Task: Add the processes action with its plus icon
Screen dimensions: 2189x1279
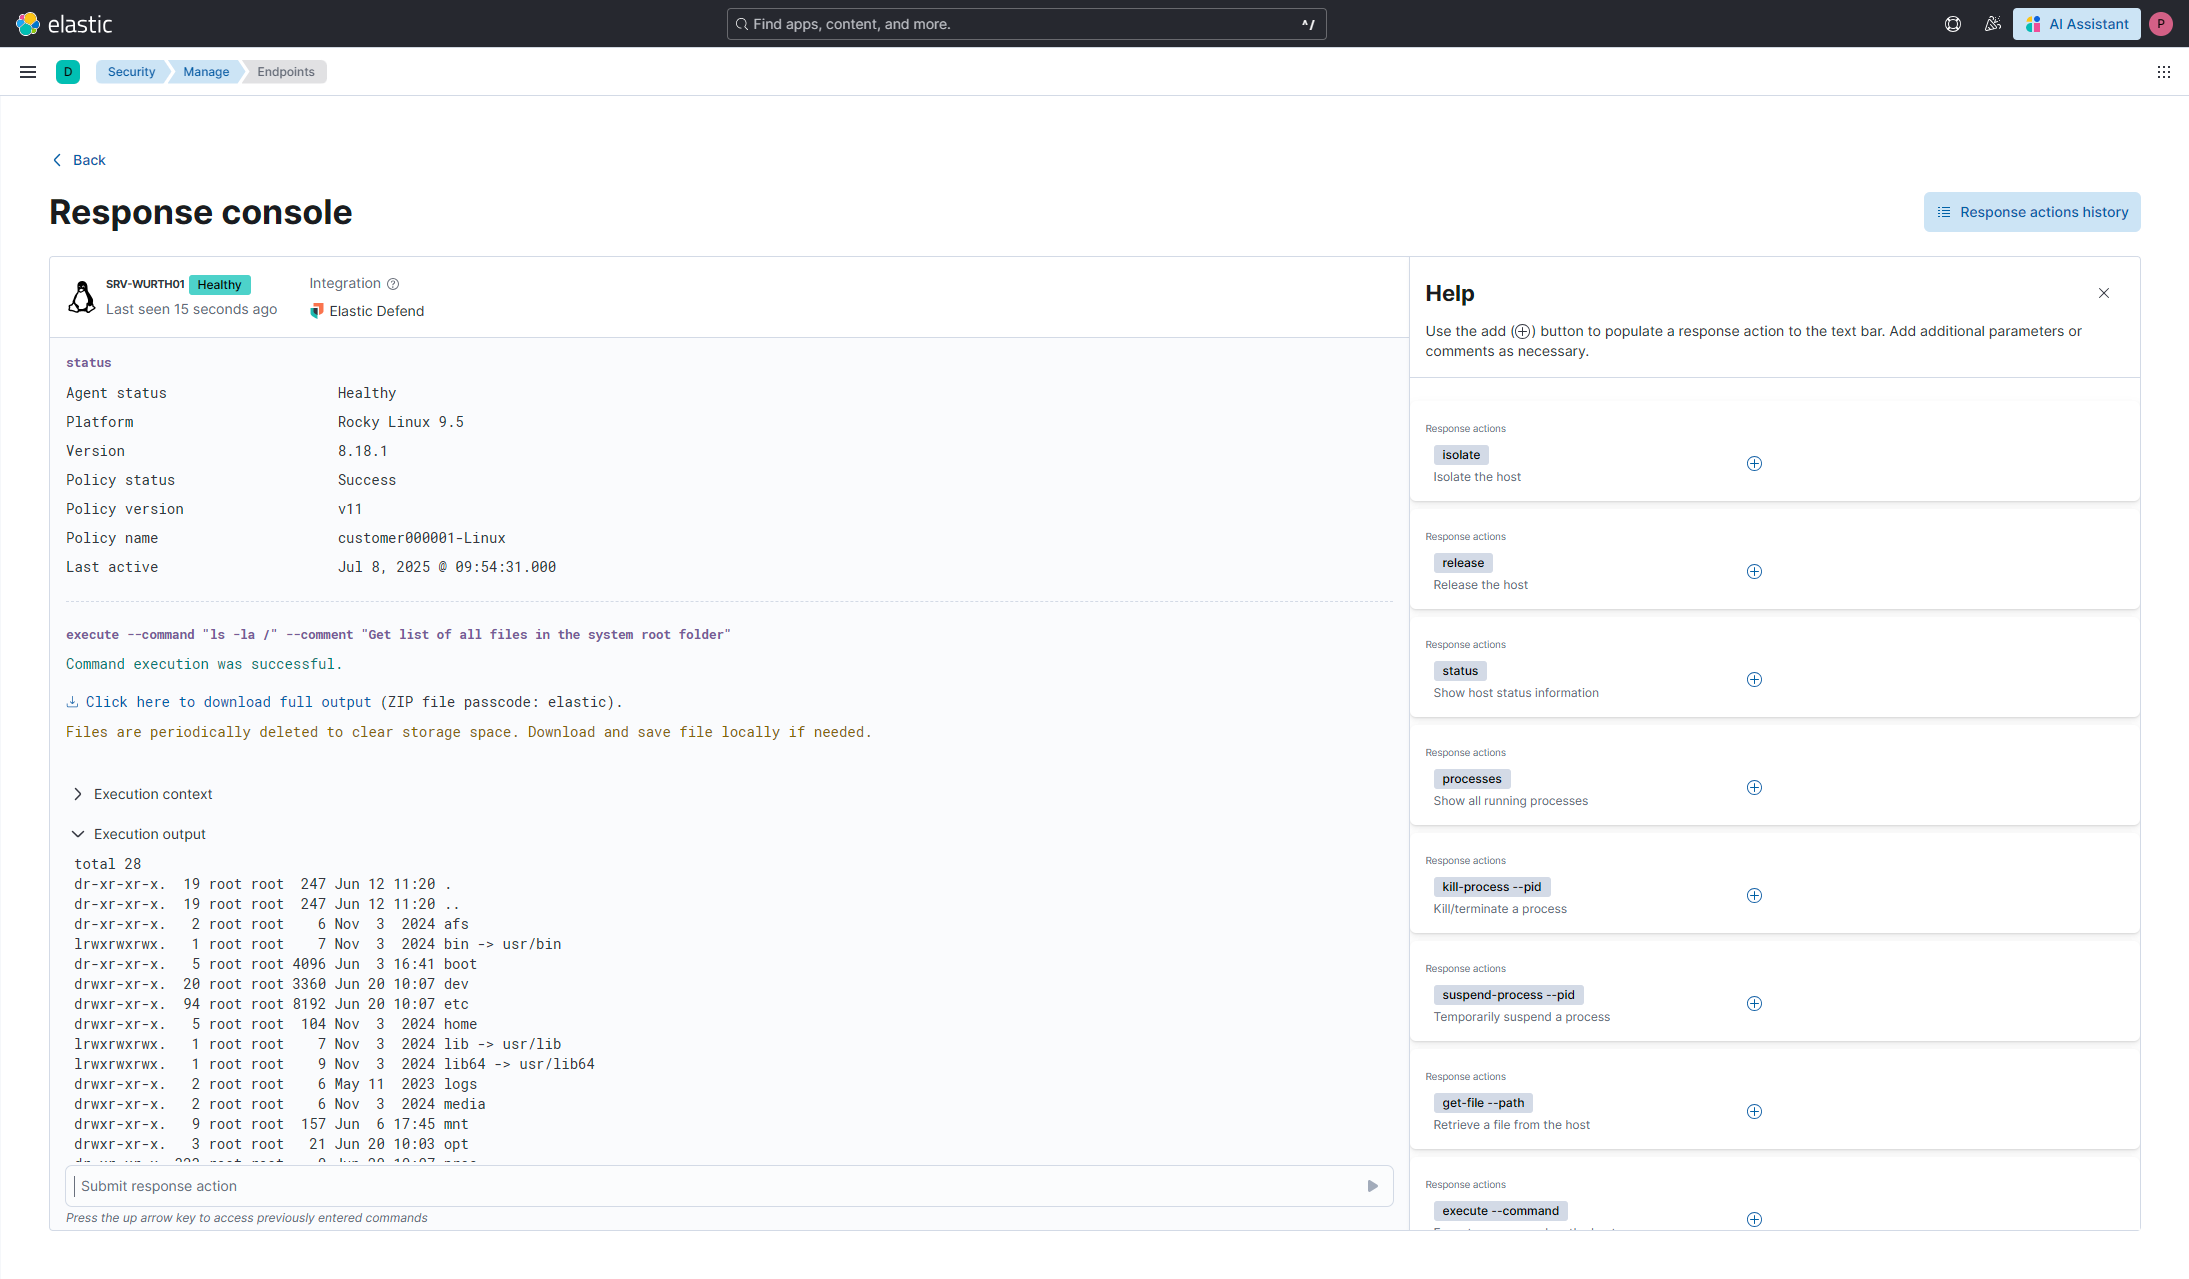Action: tap(1753, 787)
